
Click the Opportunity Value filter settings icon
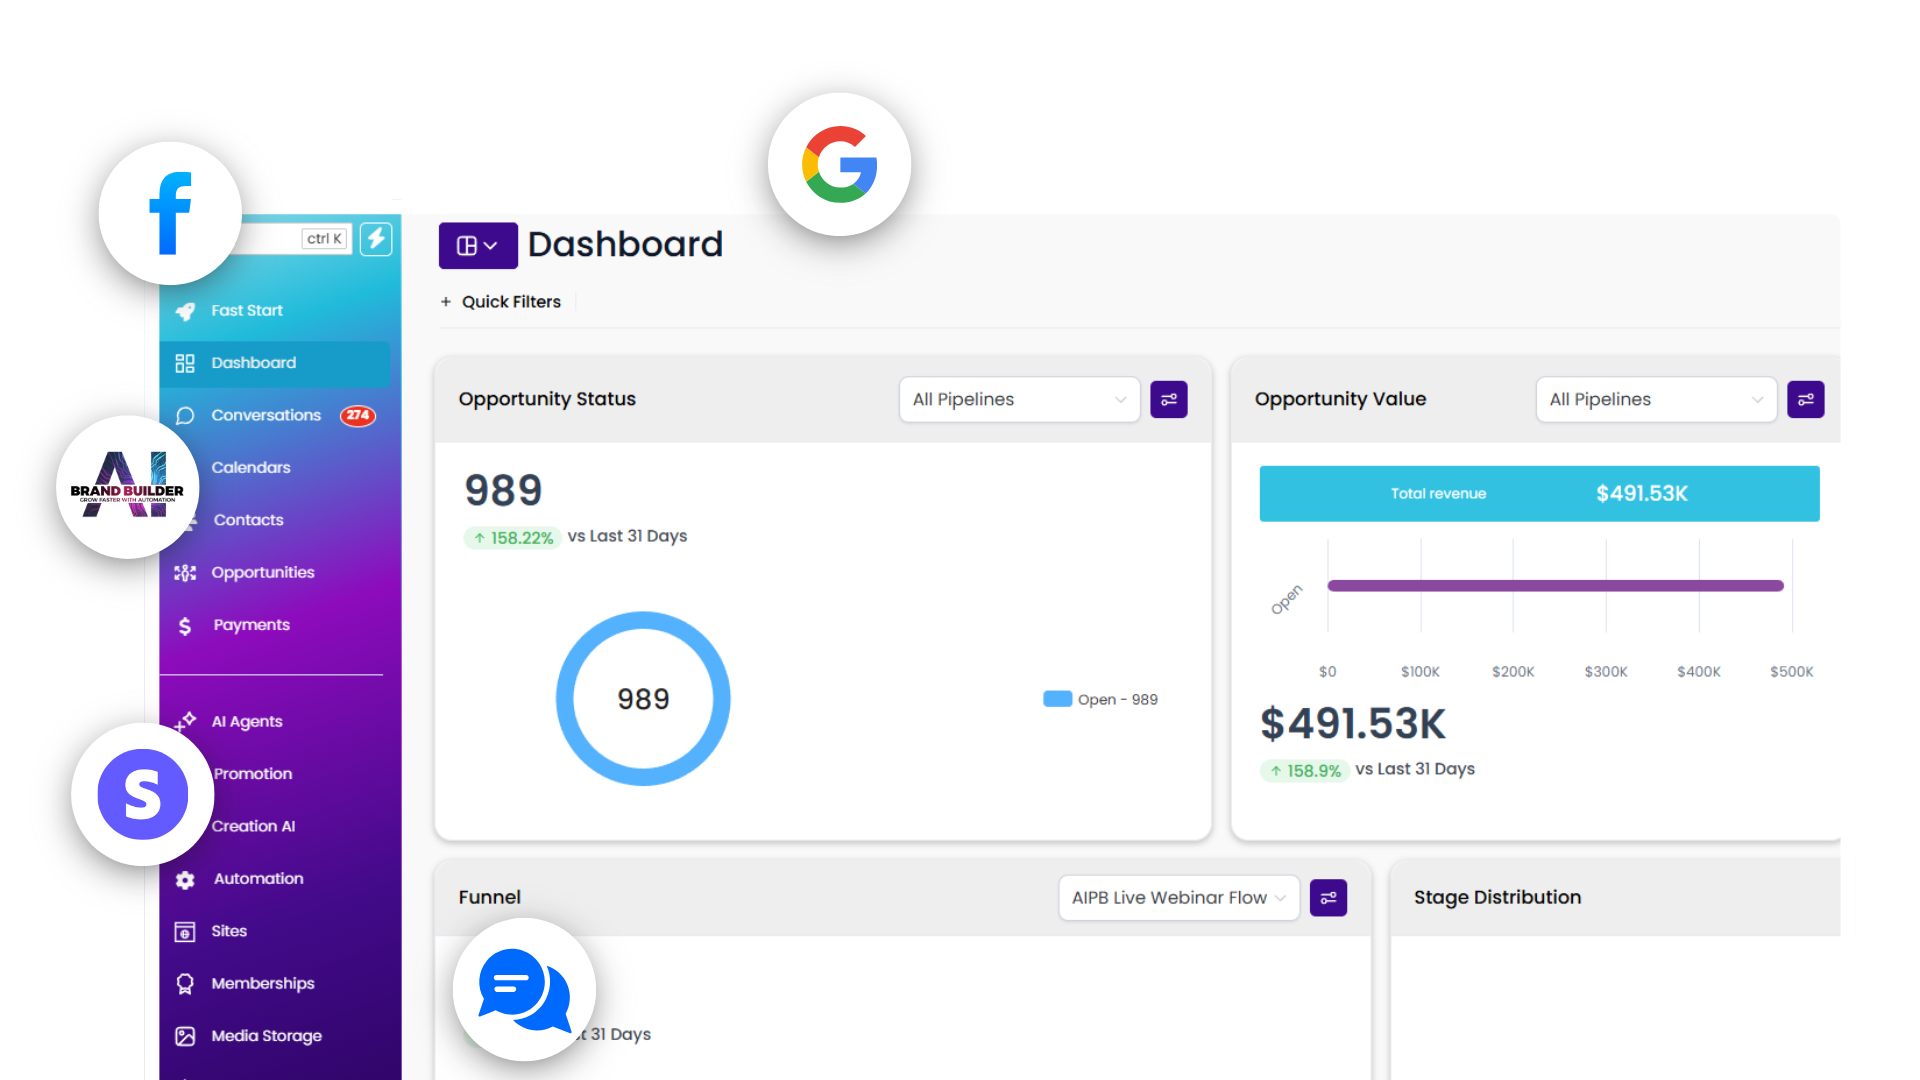coord(1805,399)
